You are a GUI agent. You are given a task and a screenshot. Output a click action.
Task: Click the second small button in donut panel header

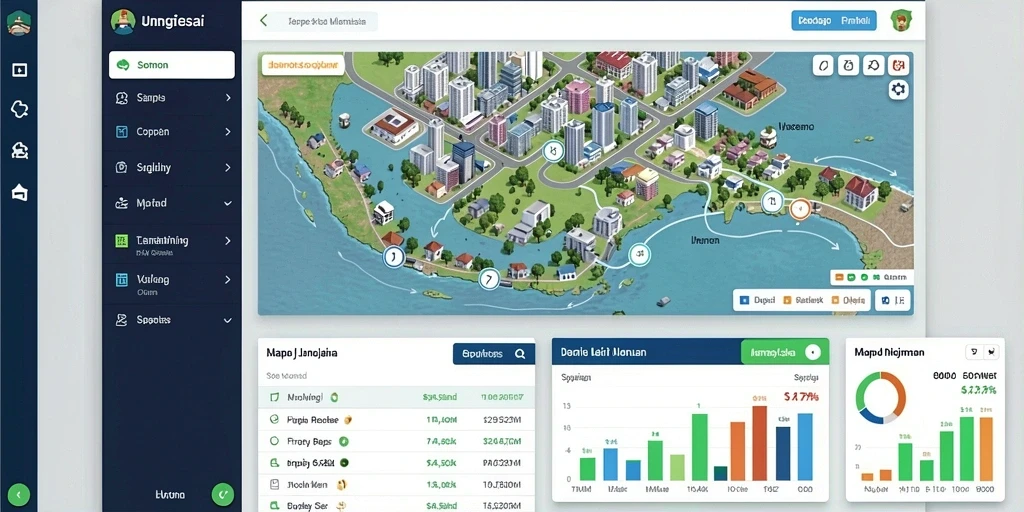click(991, 352)
